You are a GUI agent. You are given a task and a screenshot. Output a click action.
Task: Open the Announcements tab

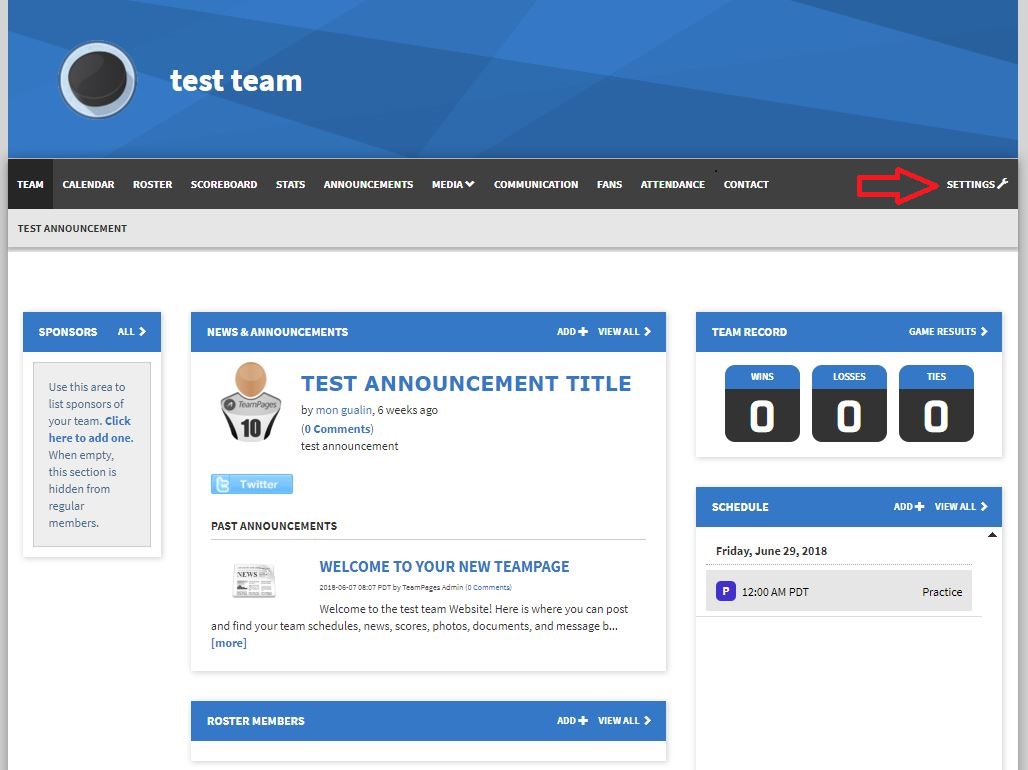click(x=368, y=184)
